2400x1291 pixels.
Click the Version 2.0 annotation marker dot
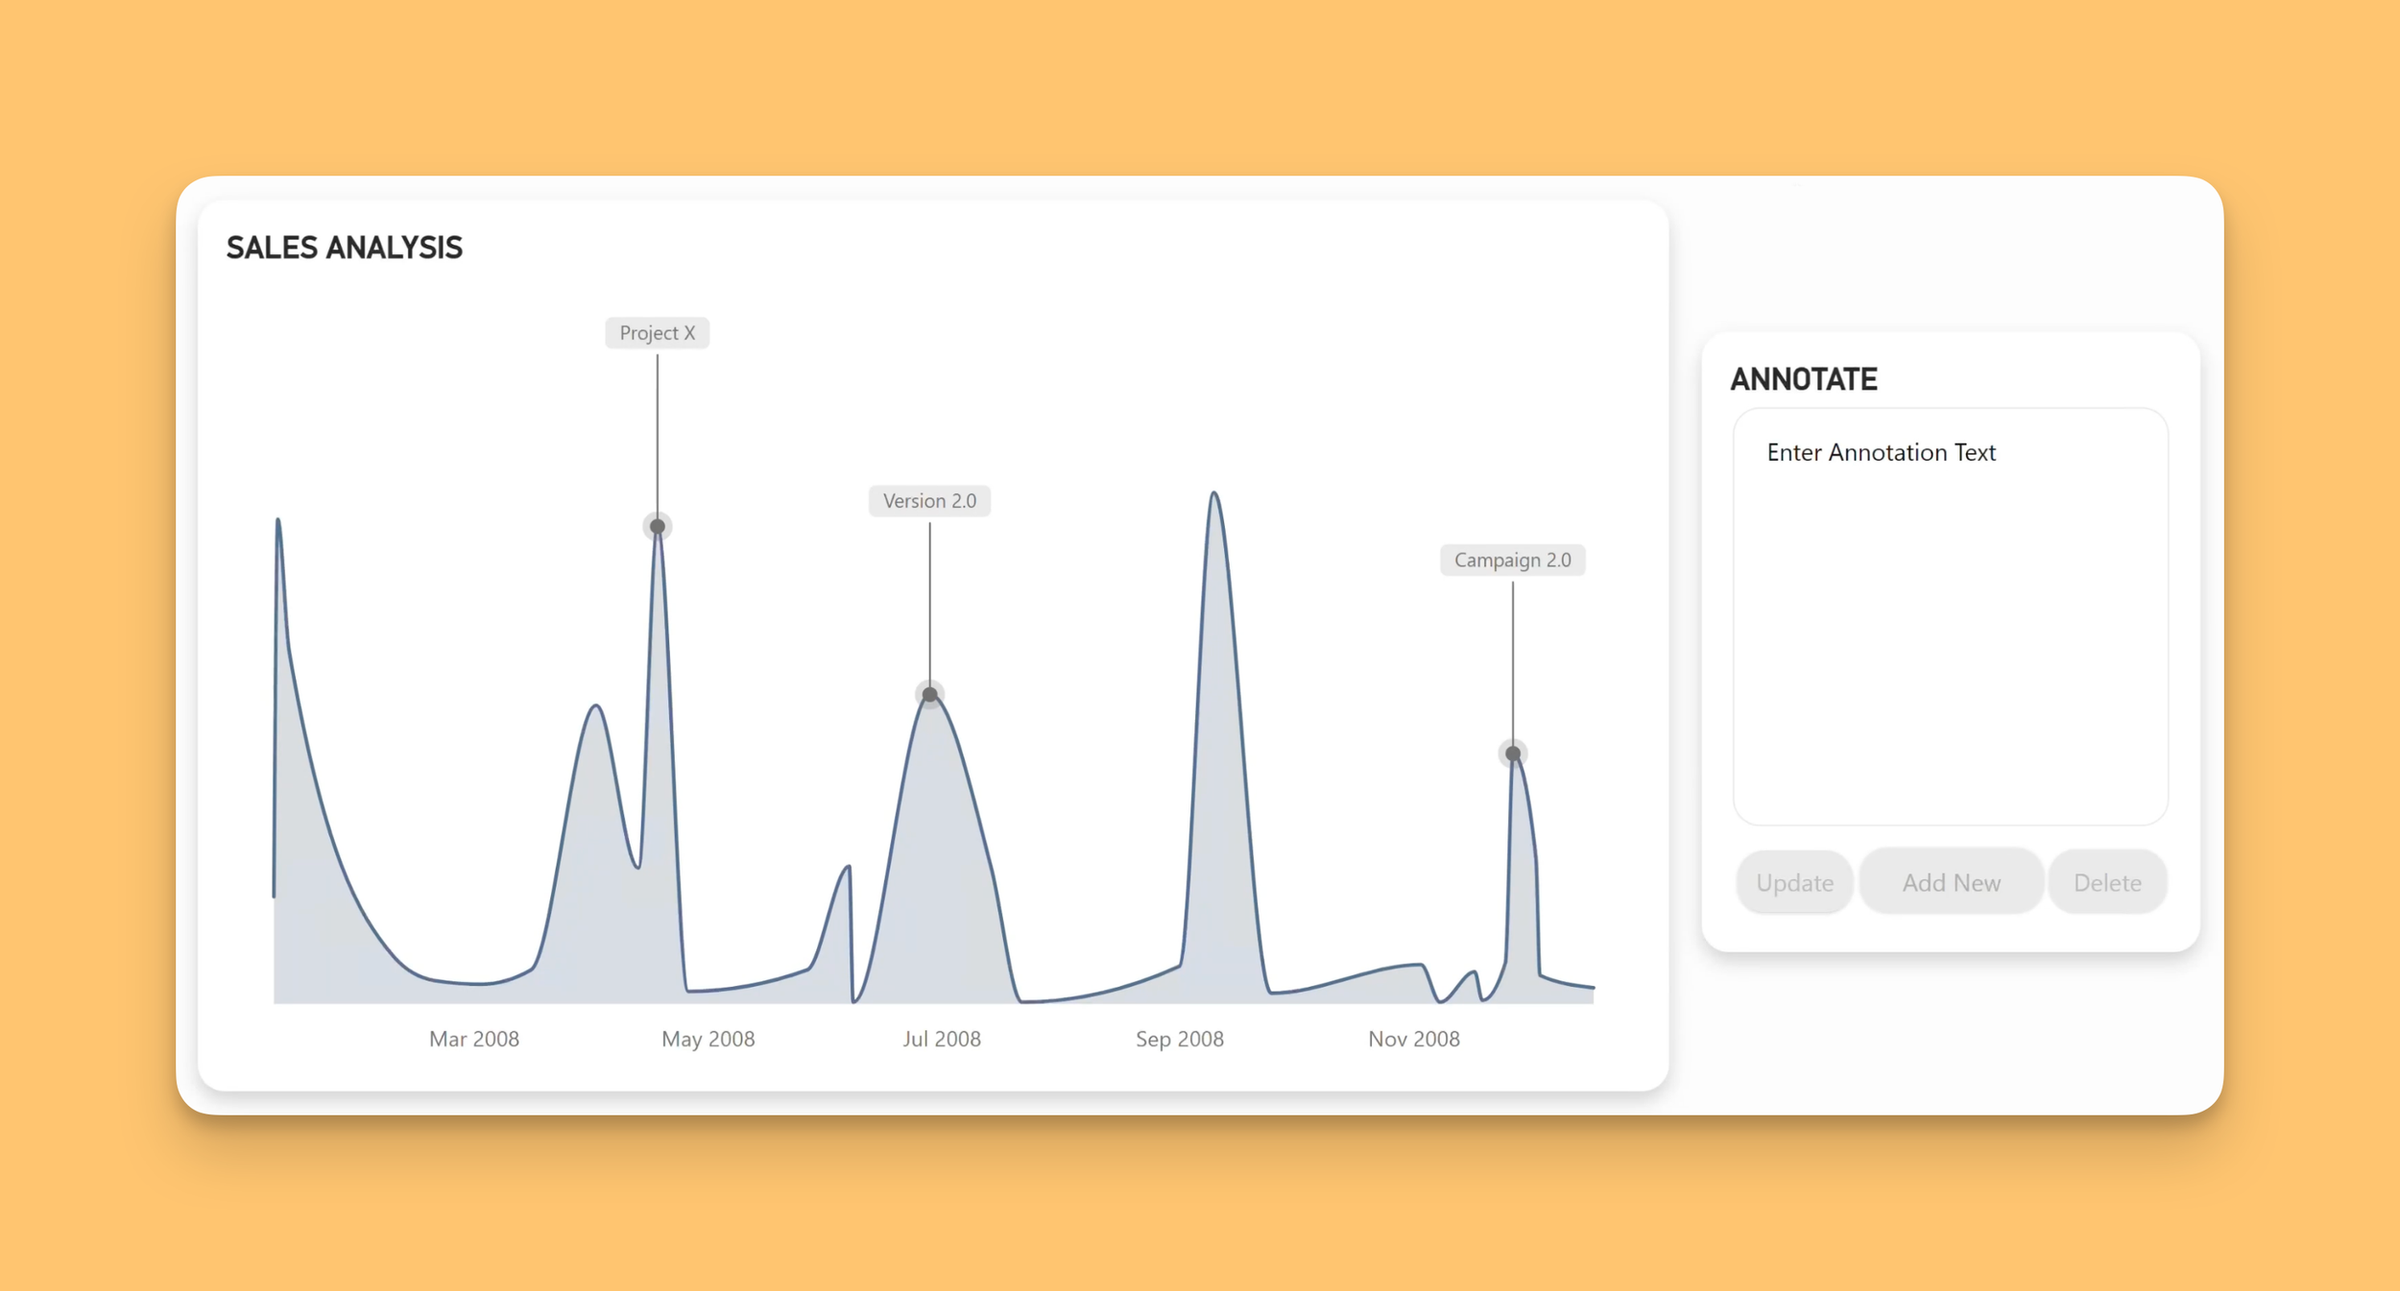click(930, 694)
